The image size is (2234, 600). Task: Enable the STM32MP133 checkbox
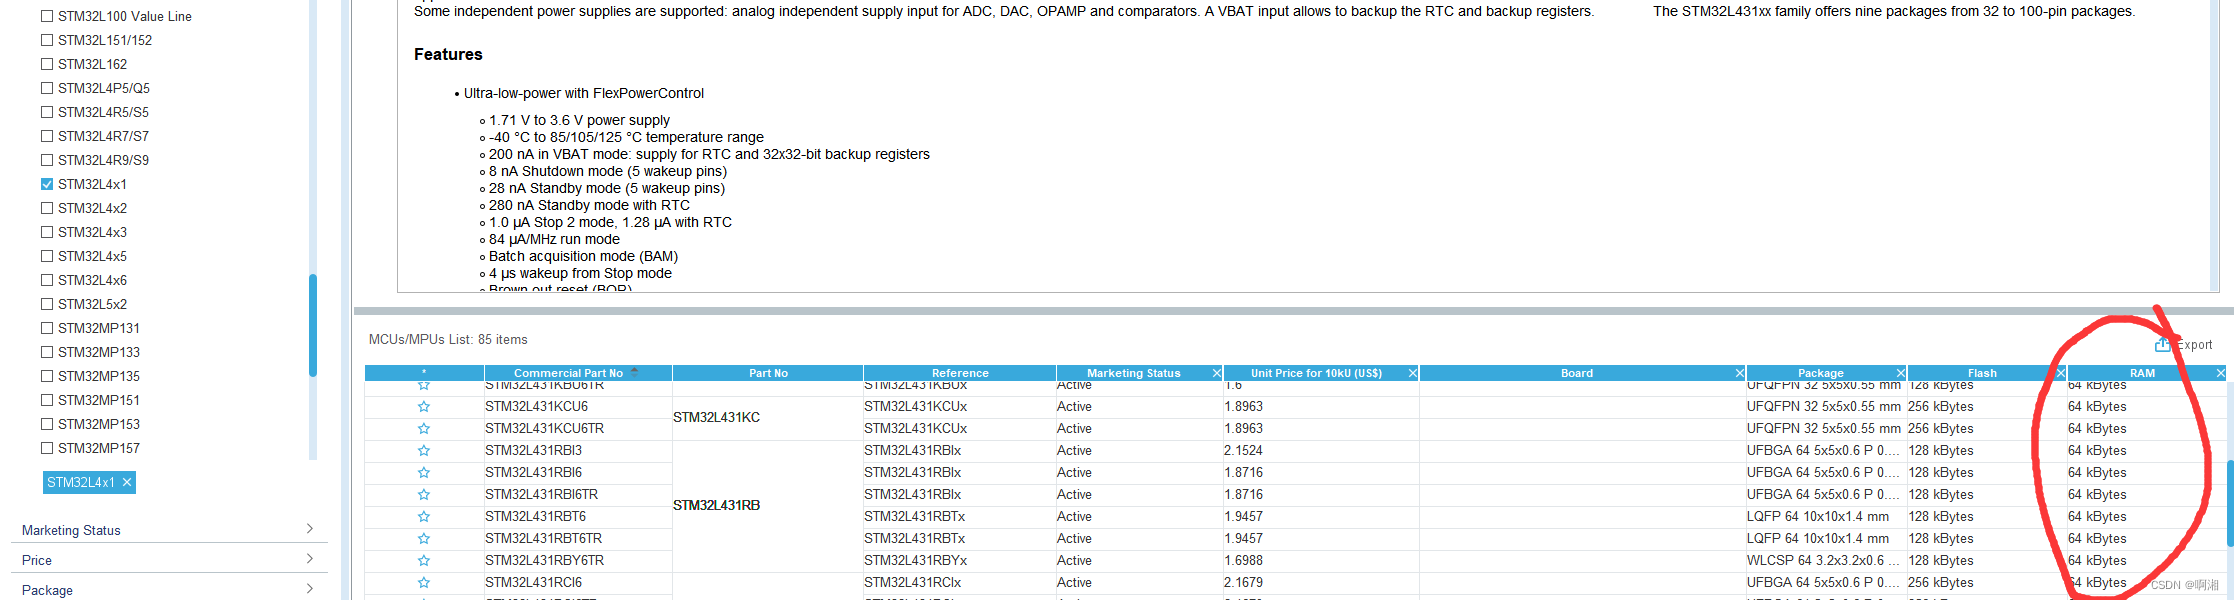click(x=47, y=352)
